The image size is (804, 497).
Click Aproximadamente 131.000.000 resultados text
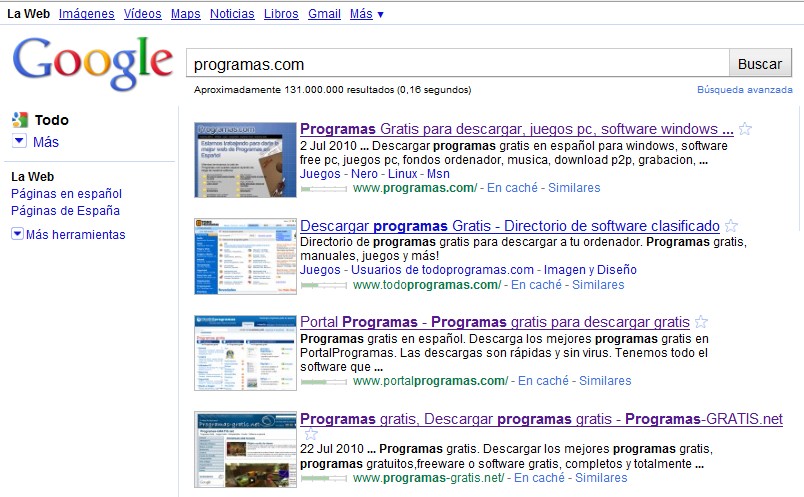click(x=332, y=90)
